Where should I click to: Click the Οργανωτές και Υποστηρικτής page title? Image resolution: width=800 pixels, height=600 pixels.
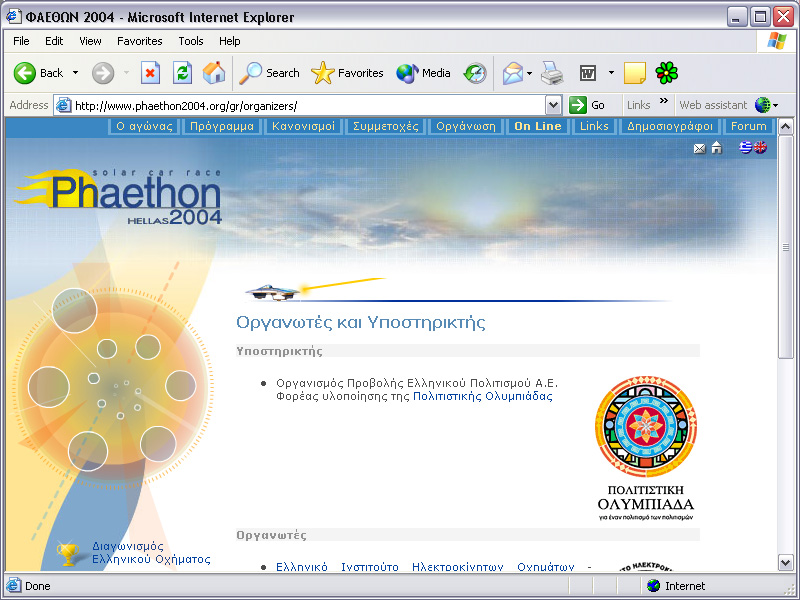pyautogui.click(x=361, y=322)
